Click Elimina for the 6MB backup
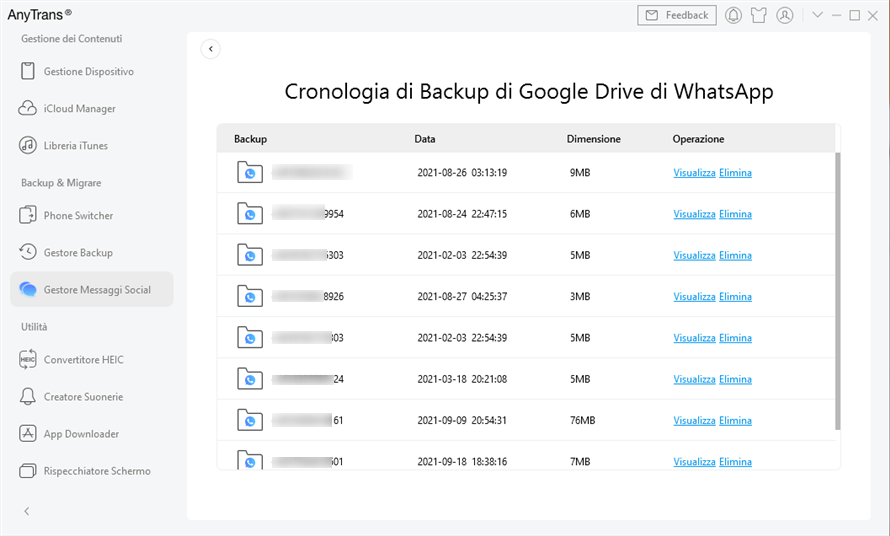 pos(735,214)
